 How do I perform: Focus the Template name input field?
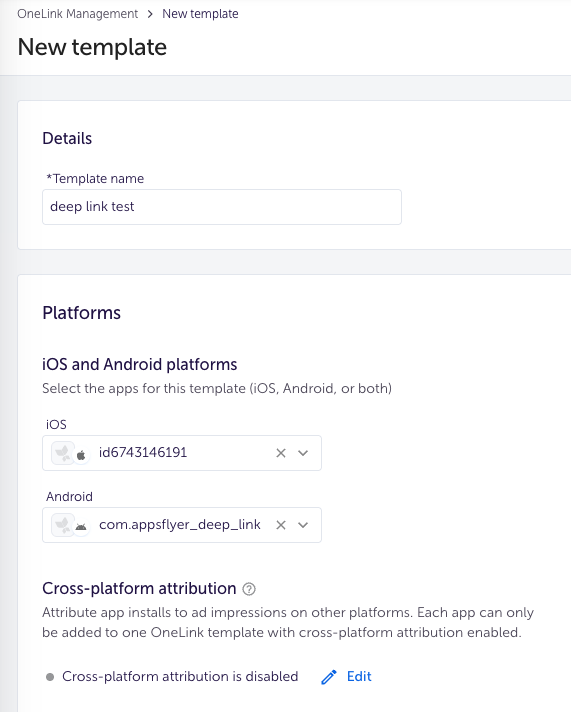point(222,207)
